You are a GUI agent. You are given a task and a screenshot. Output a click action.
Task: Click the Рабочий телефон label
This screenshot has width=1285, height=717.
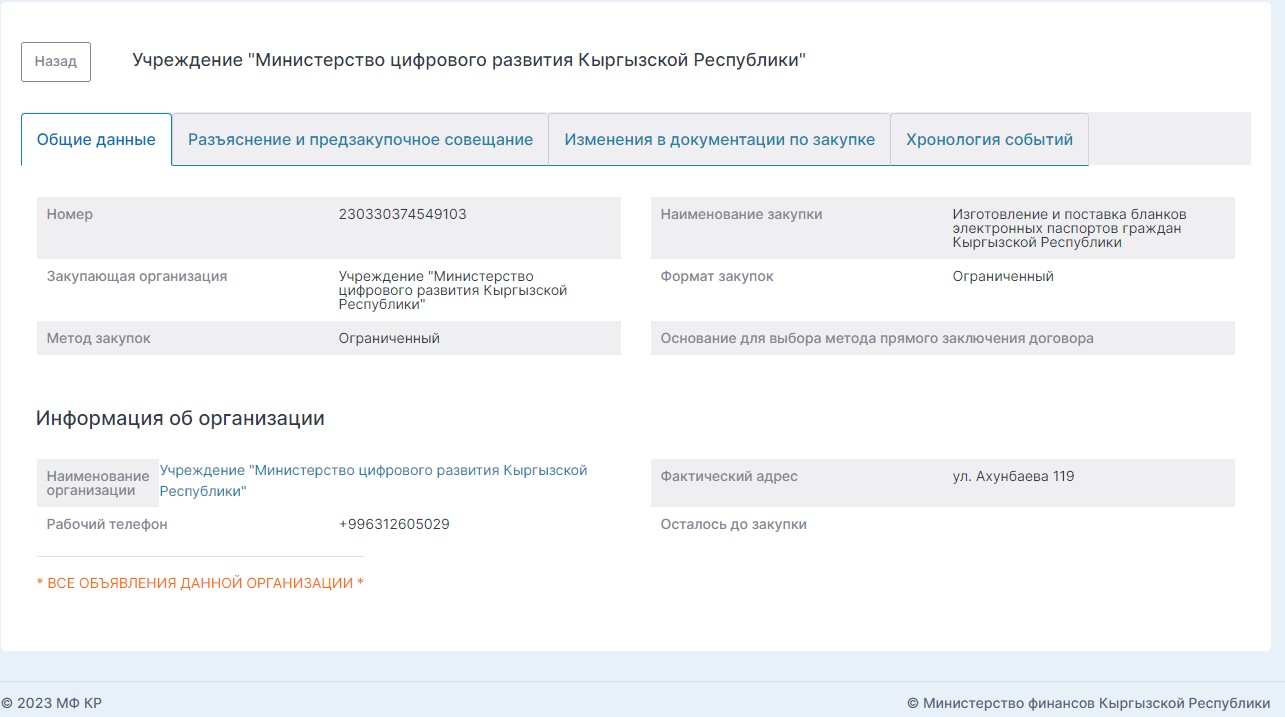[107, 525]
